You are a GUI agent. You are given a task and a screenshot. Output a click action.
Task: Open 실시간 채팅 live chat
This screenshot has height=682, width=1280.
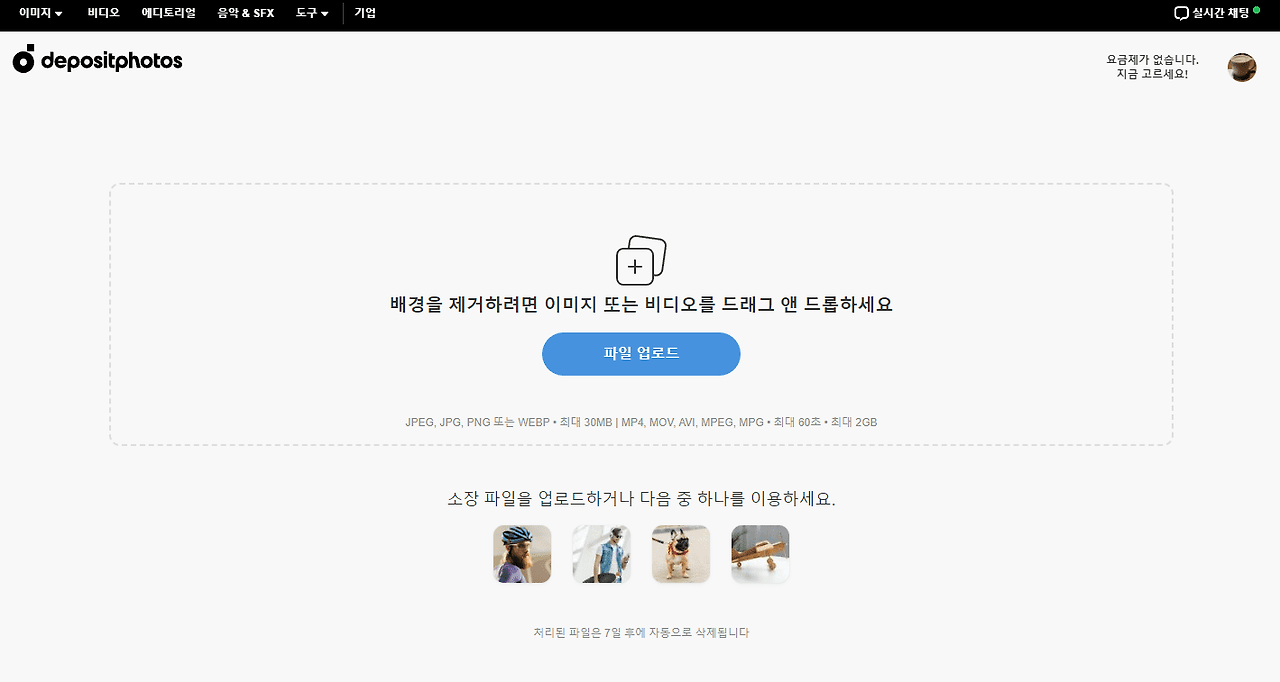(x=1216, y=14)
